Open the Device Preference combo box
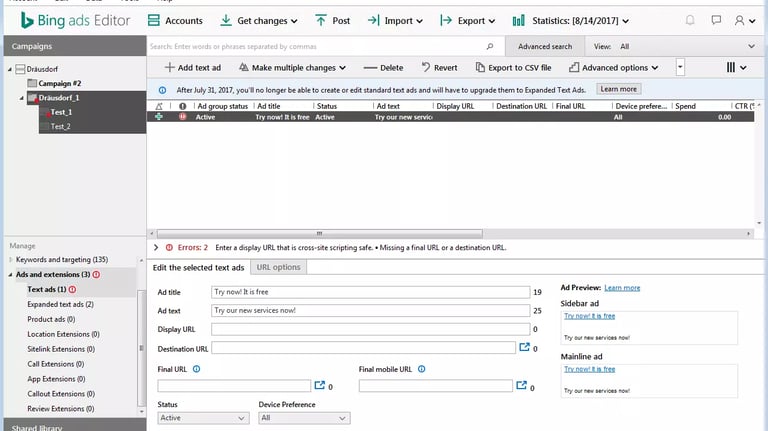Screen dimensions: 768x431 [x=304, y=418]
